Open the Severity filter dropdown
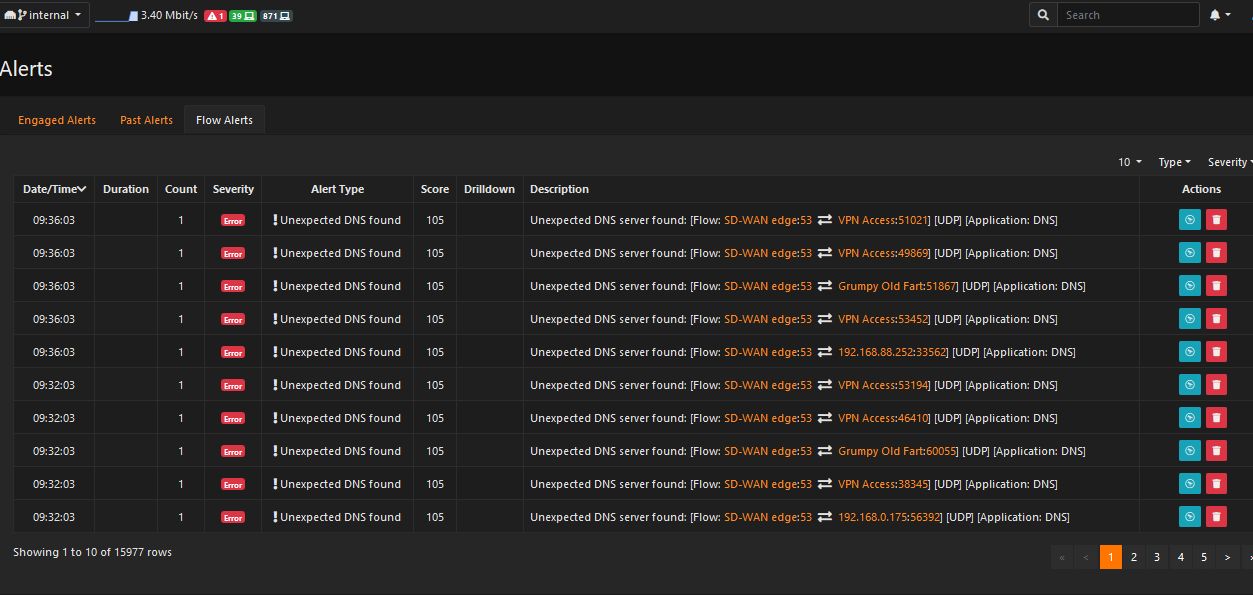 pos(1230,162)
